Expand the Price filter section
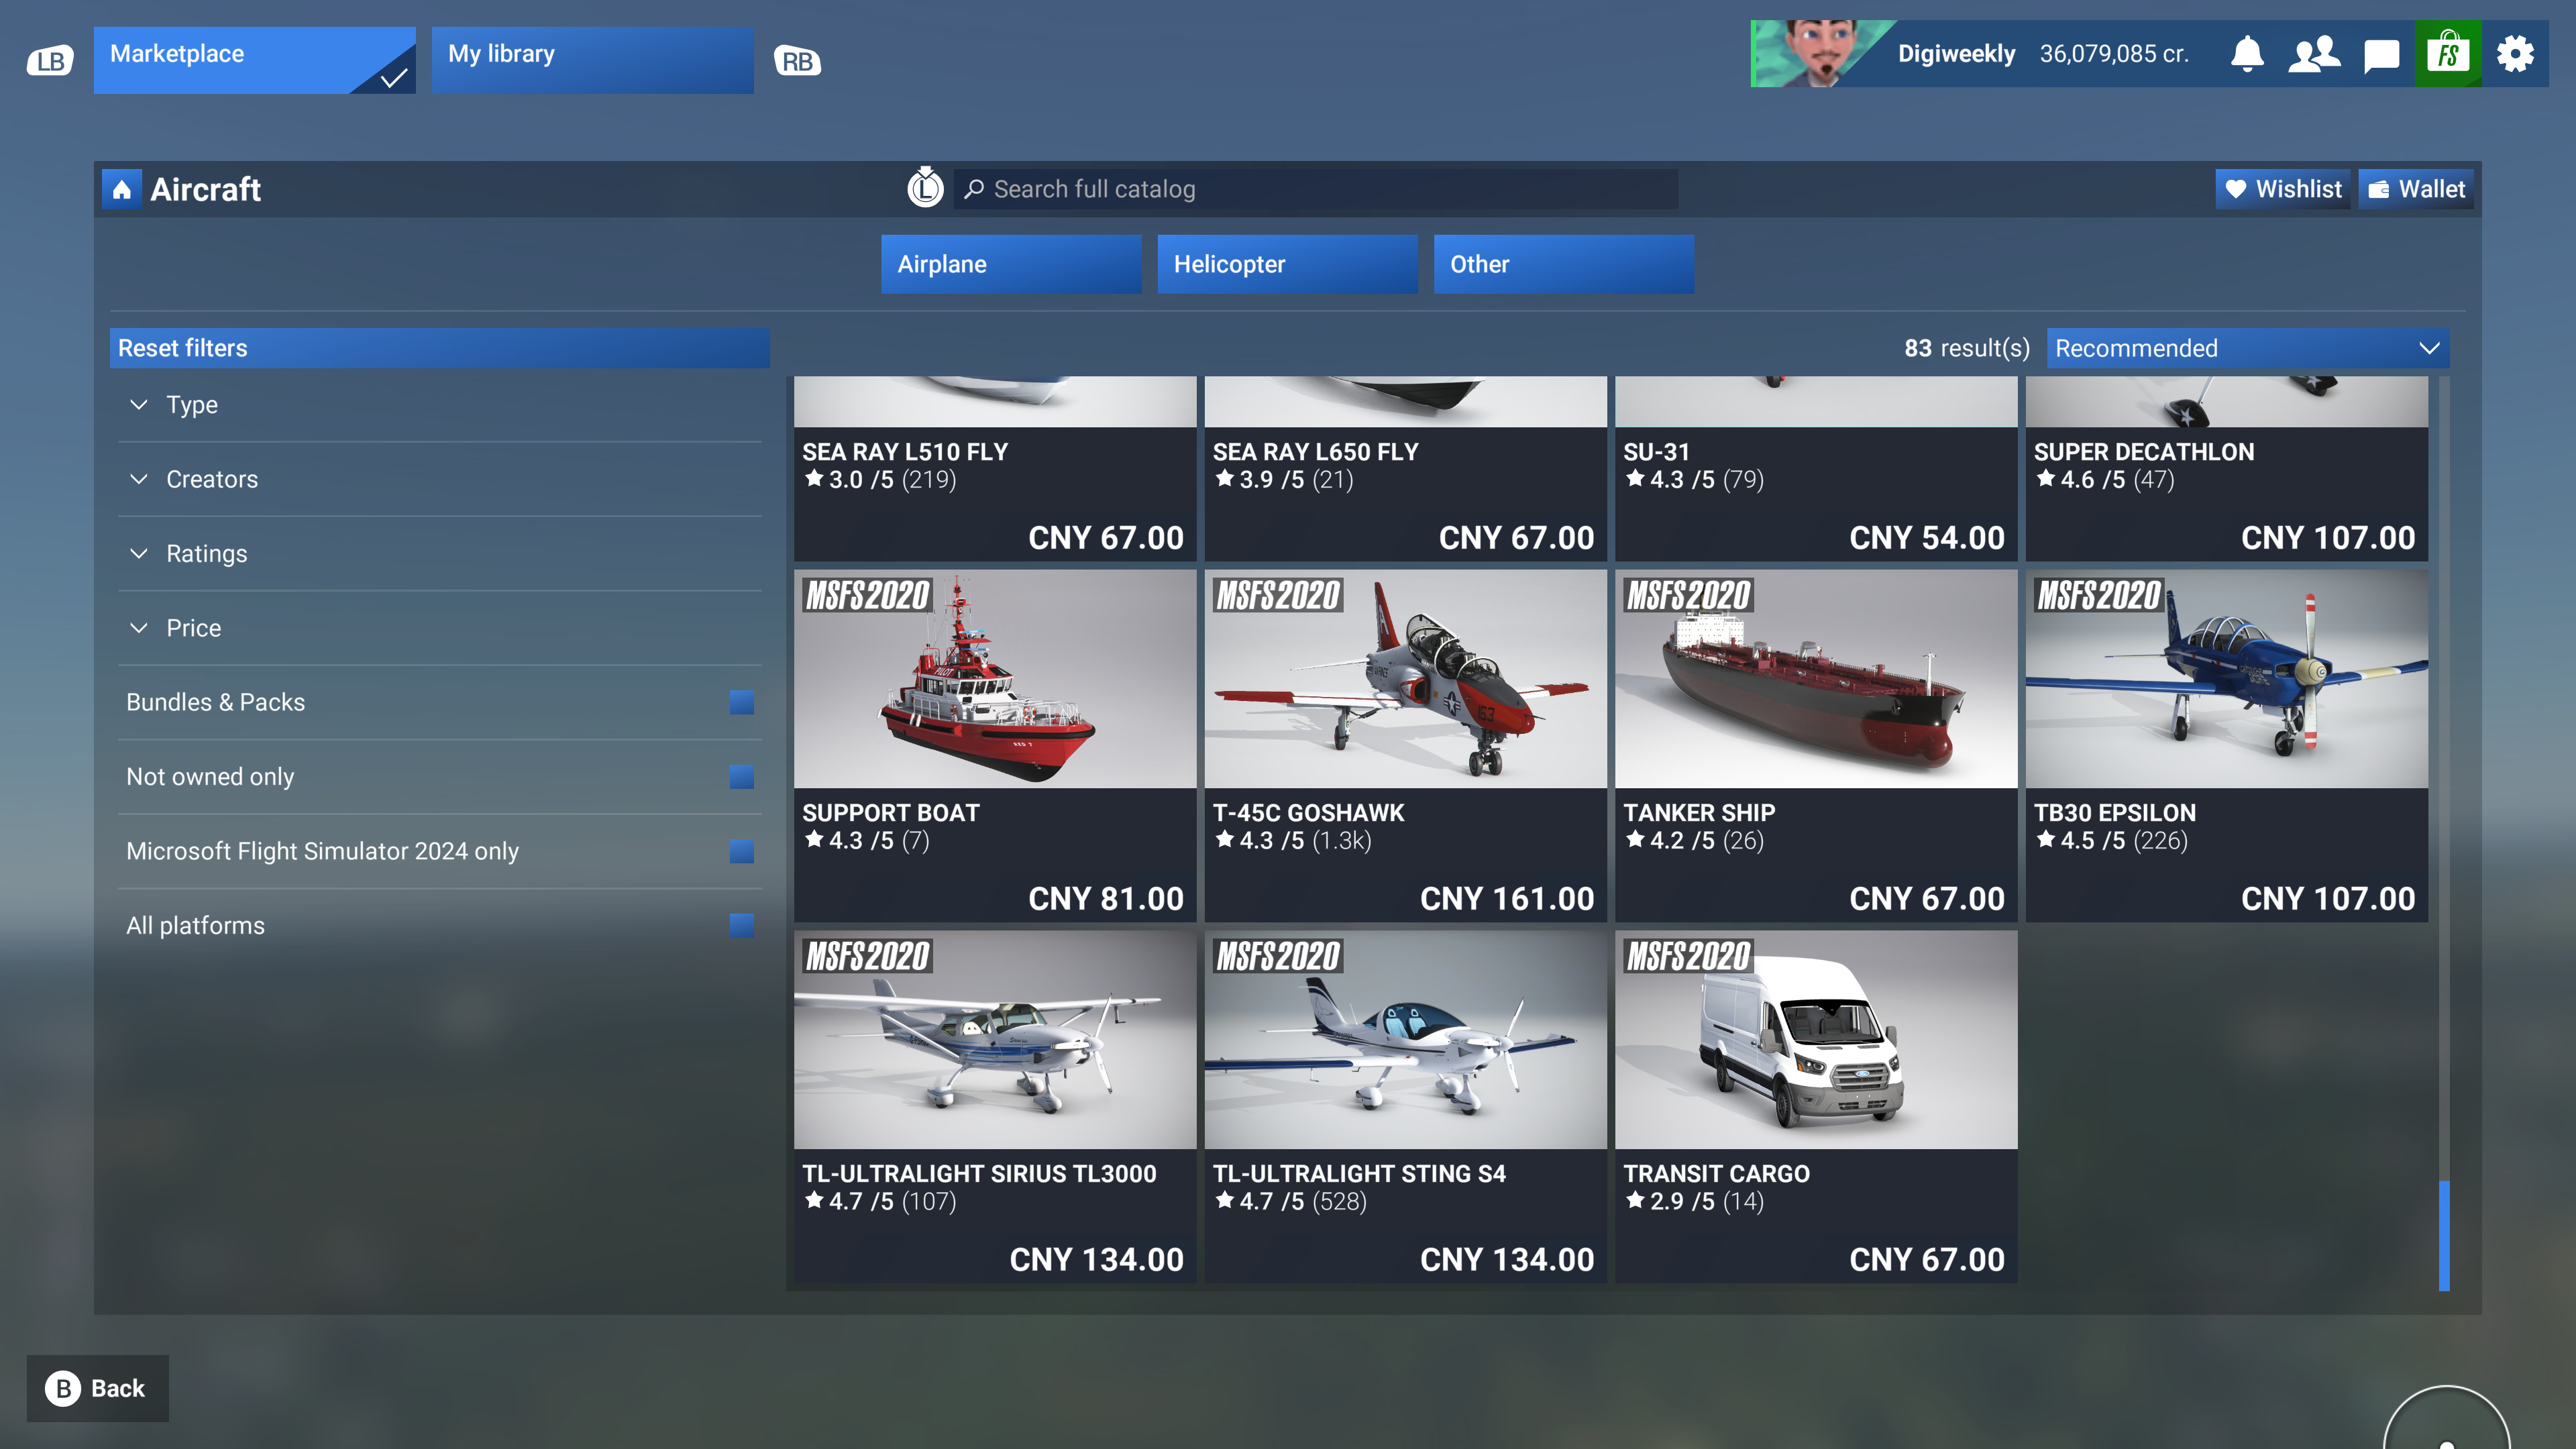 tap(440, 628)
